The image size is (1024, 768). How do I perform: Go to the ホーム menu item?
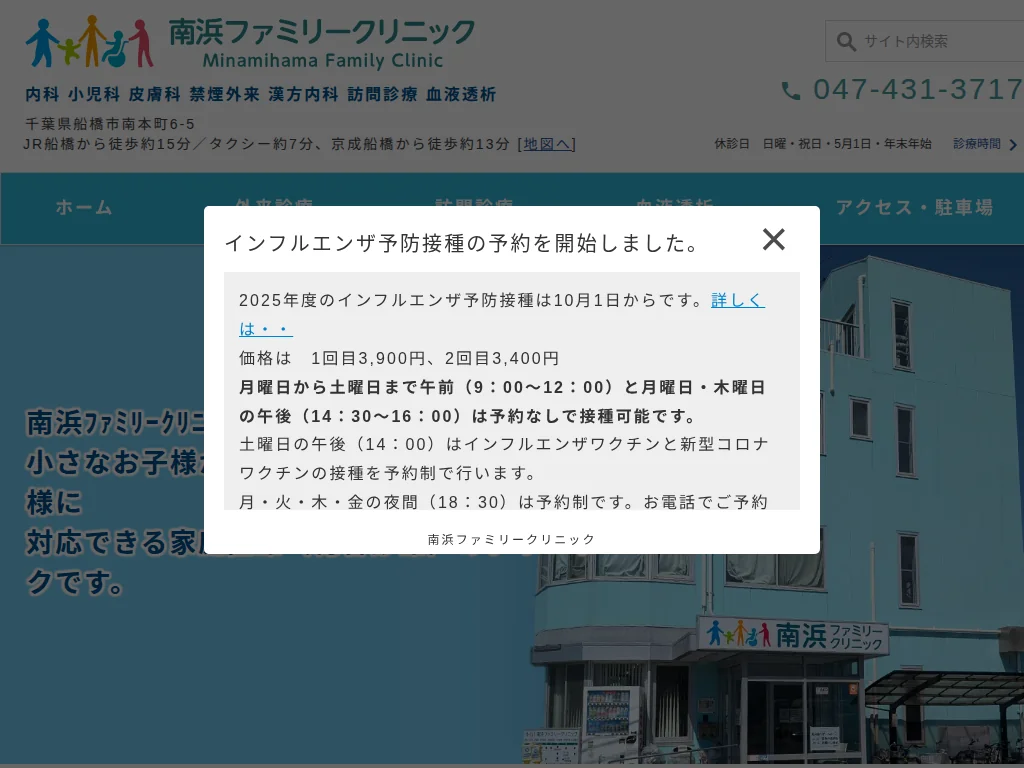click(x=84, y=208)
